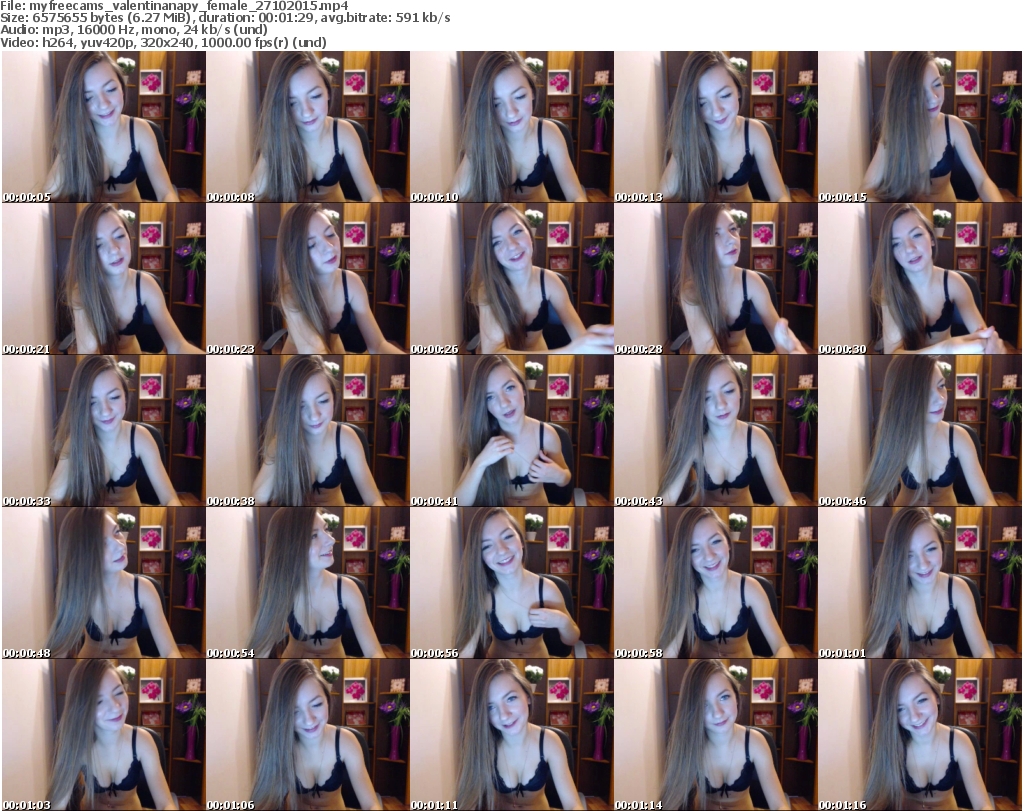Select the thumbnail marked 00:00:21
The image size is (1024, 811).
point(103,279)
